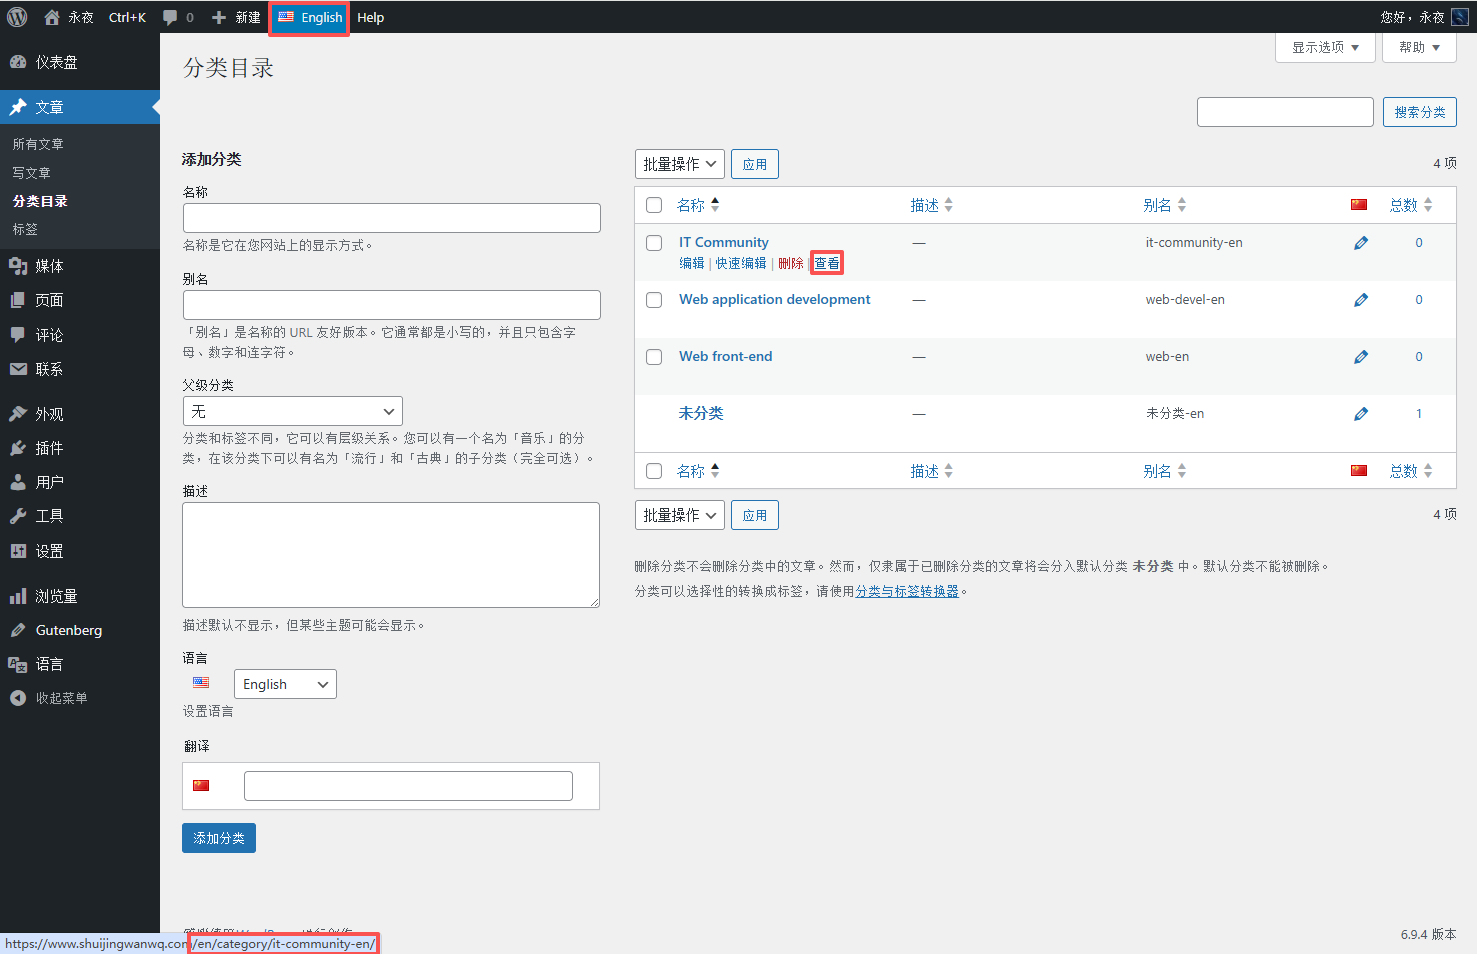Image resolution: width=1477 pixels, height=954 pixels.
Task: Focus the category search field
Action: click(1285, 112)
